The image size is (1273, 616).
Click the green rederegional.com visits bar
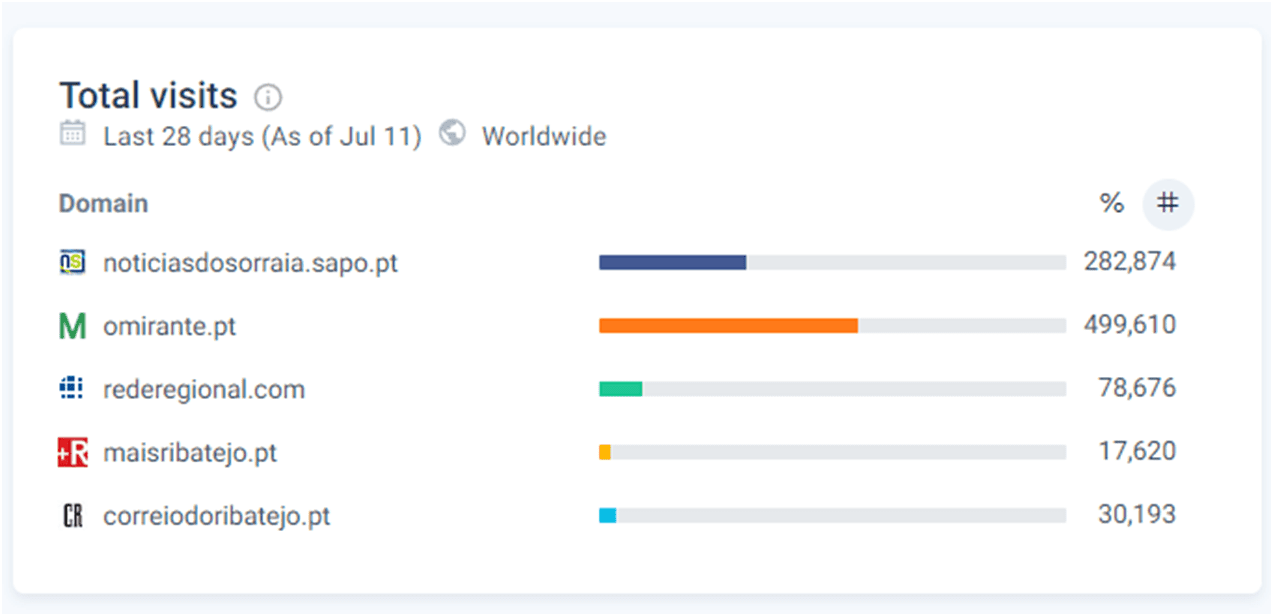click(x=620, y=389)
